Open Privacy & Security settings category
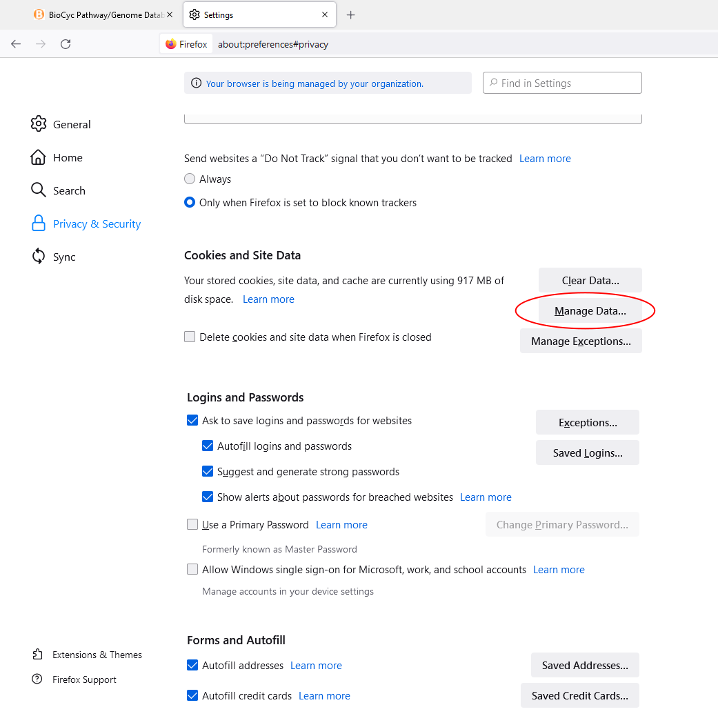Image resolution: width=718 pixels, height=716 pixels. [x=96, y=224]
